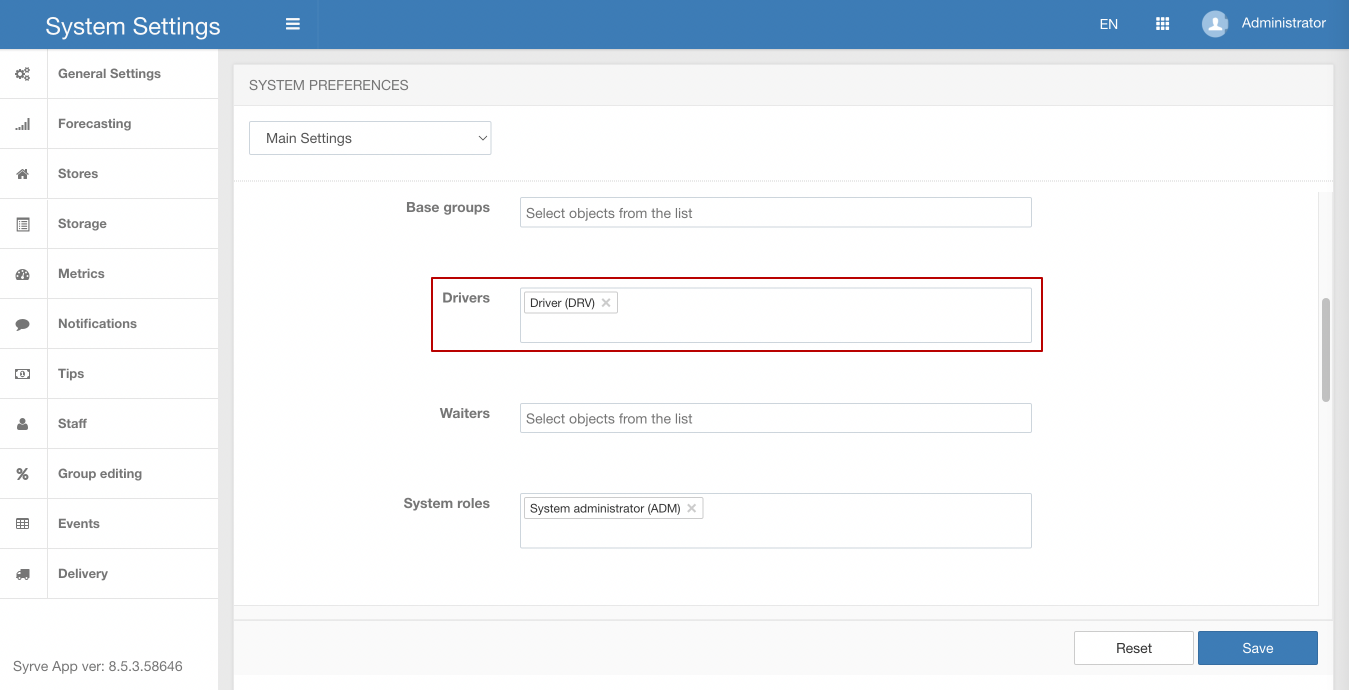The width and height of the screenshot is (1349, 690).
Task: Open the Base groups selection list
Action: (775, 213)
